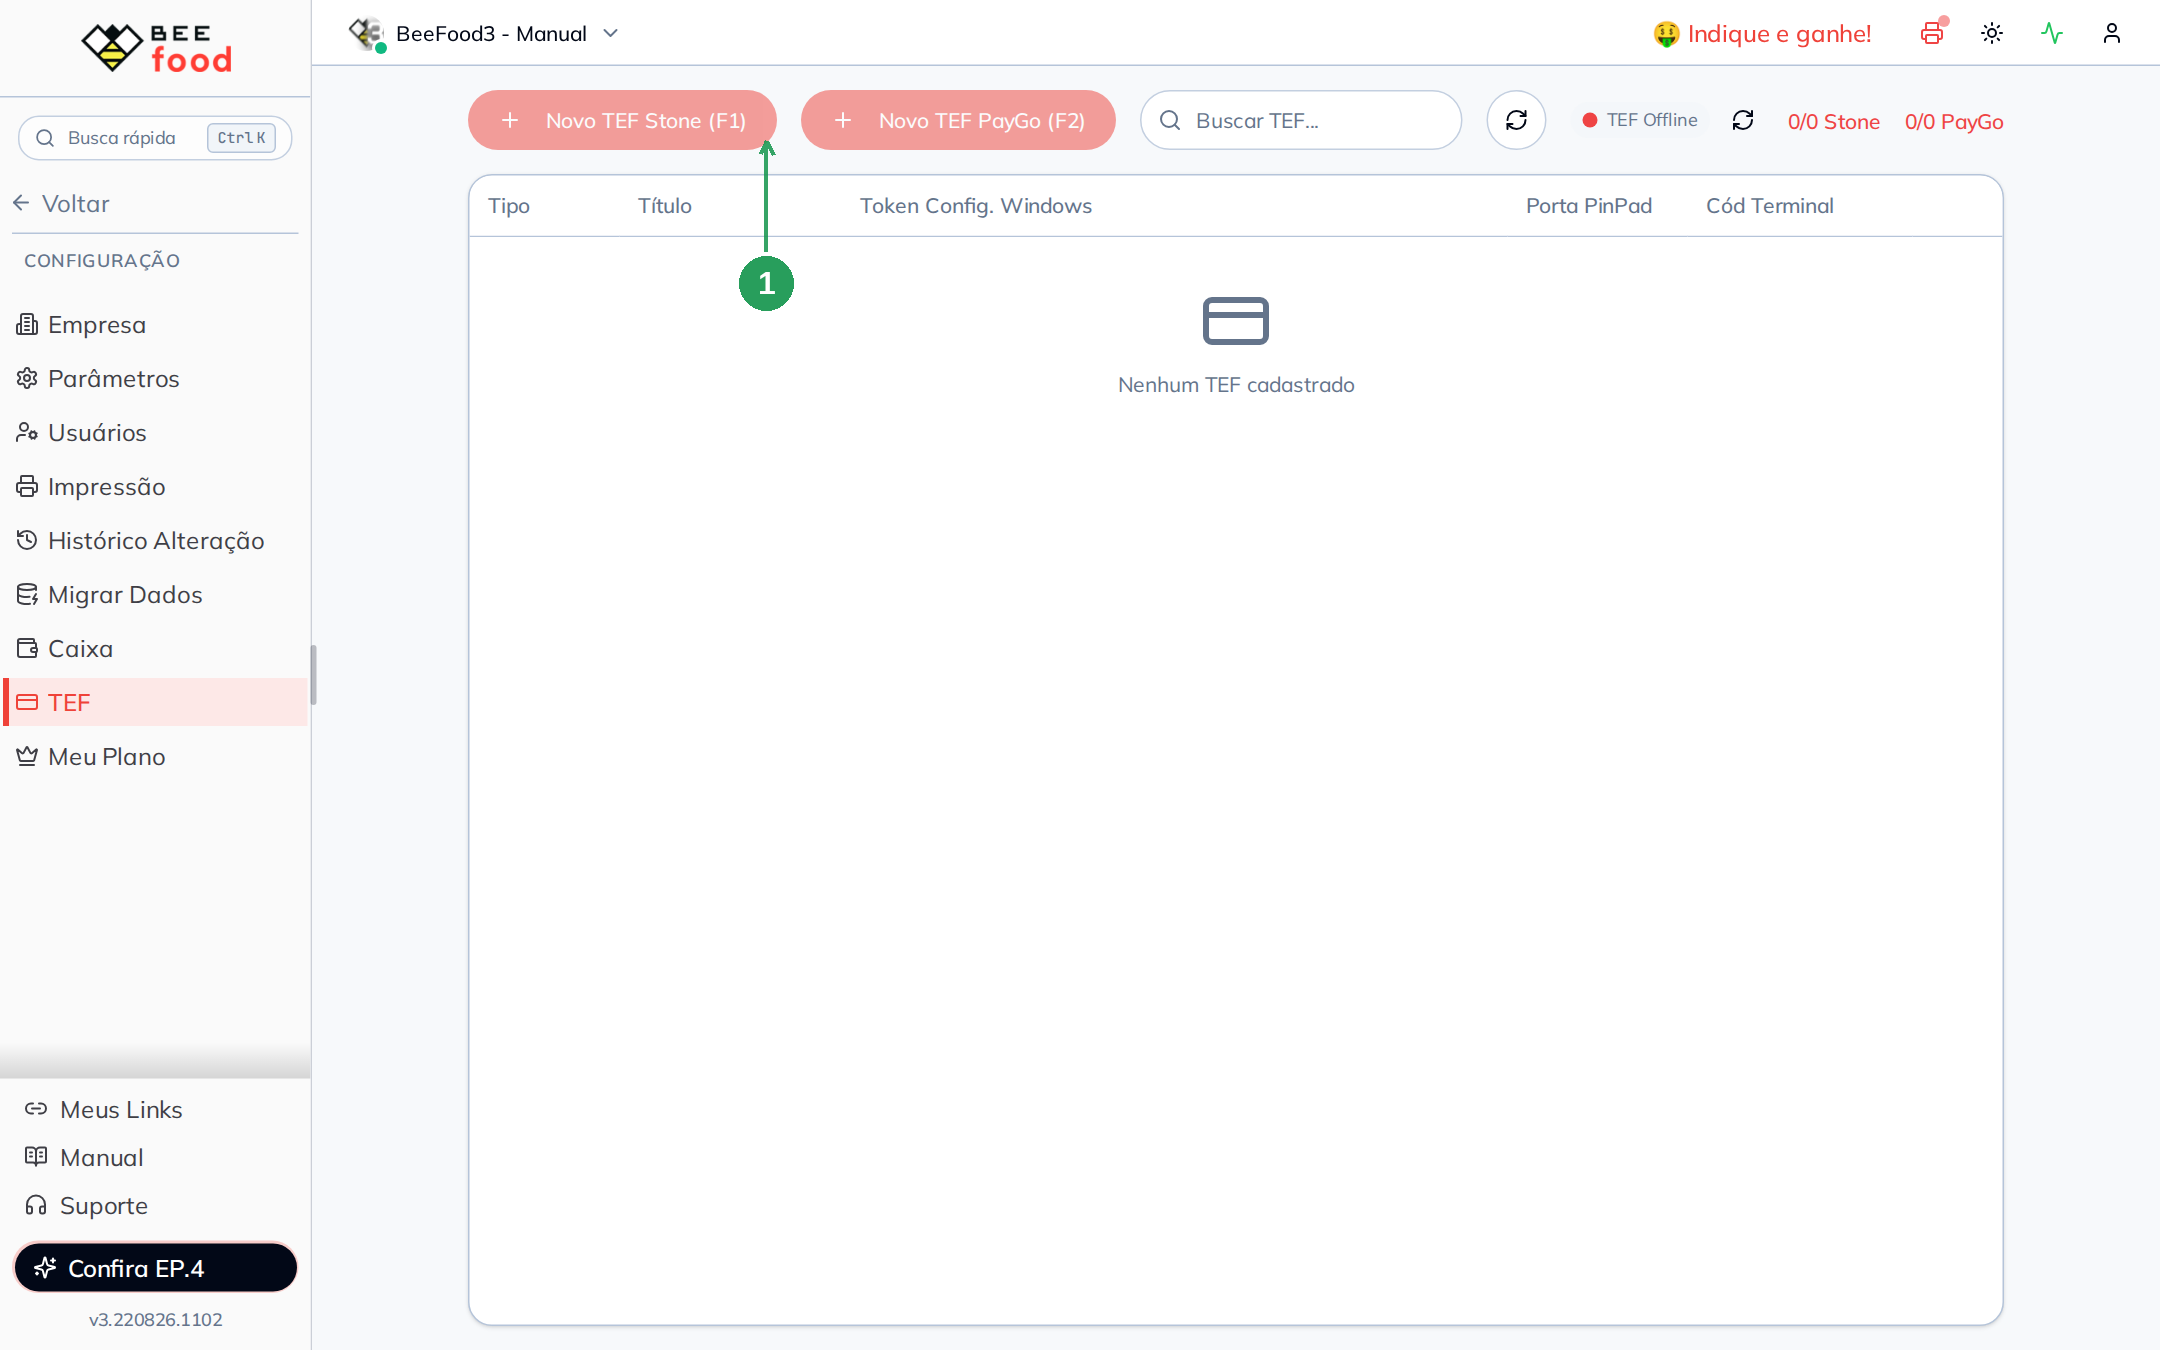Click the BeeFood logo
This screenshot has height=1350, width=2160.
pyautogui.click(x=157, y=47)
